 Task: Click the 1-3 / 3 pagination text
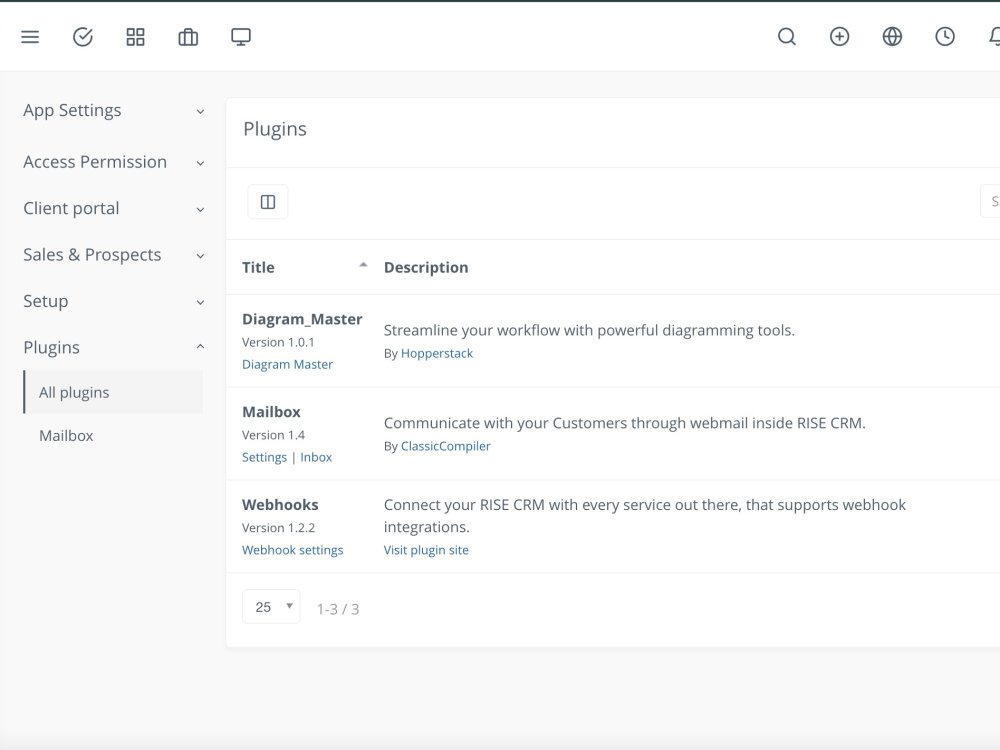pyautogui.click(x=338, y=609)
